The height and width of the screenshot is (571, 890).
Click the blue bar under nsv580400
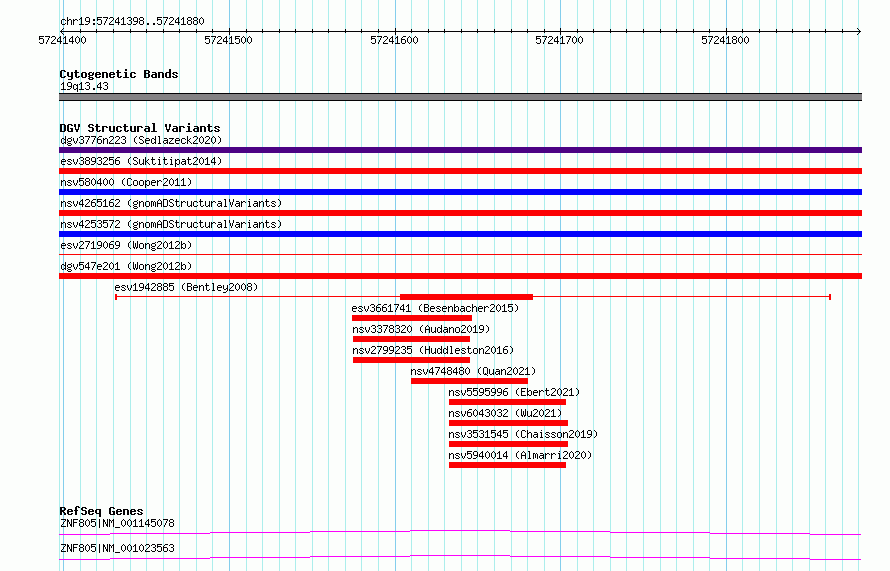(x=460, y=192)
